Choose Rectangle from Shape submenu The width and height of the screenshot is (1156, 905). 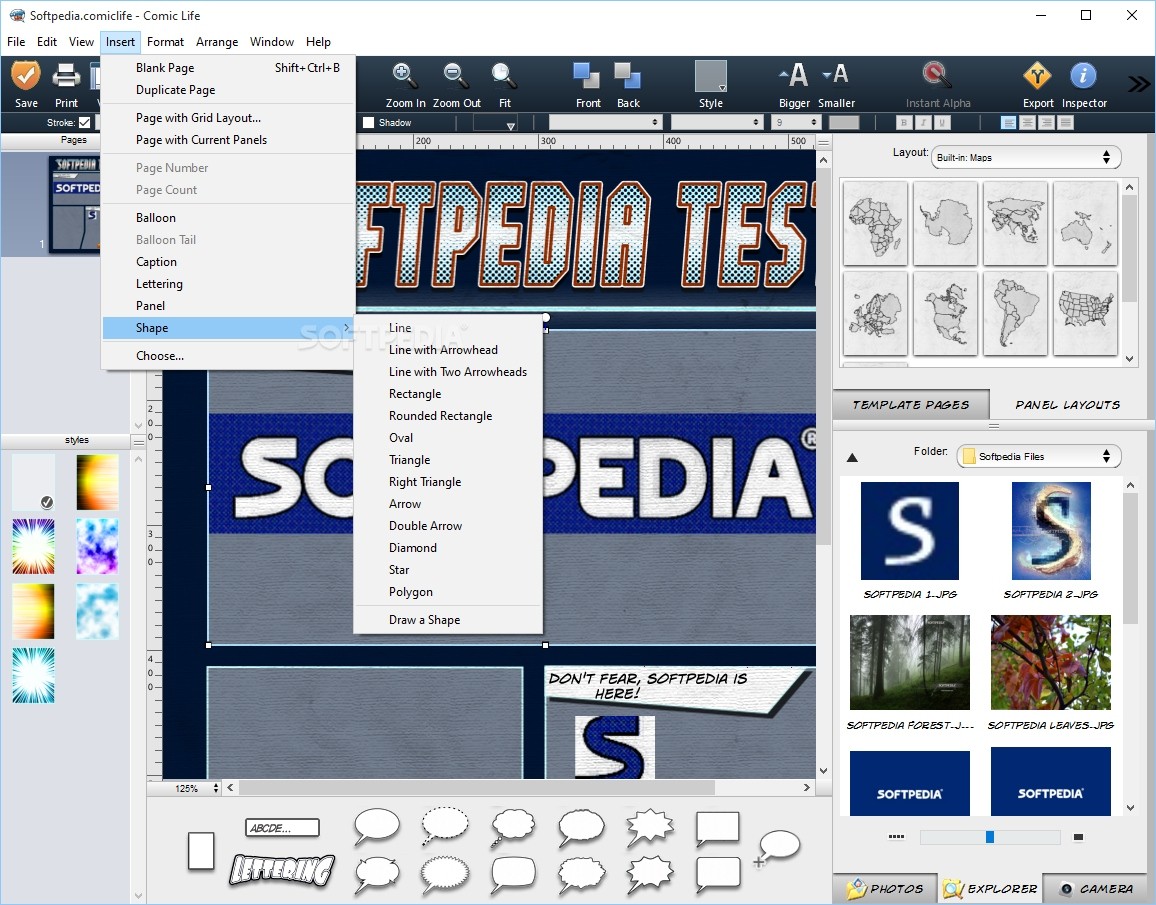tap(448, 394)
